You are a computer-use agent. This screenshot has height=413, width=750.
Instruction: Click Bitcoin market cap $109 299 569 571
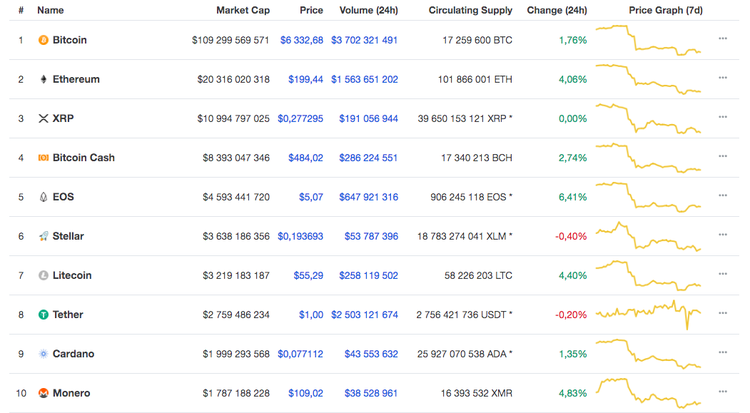(x=231, y=40)
